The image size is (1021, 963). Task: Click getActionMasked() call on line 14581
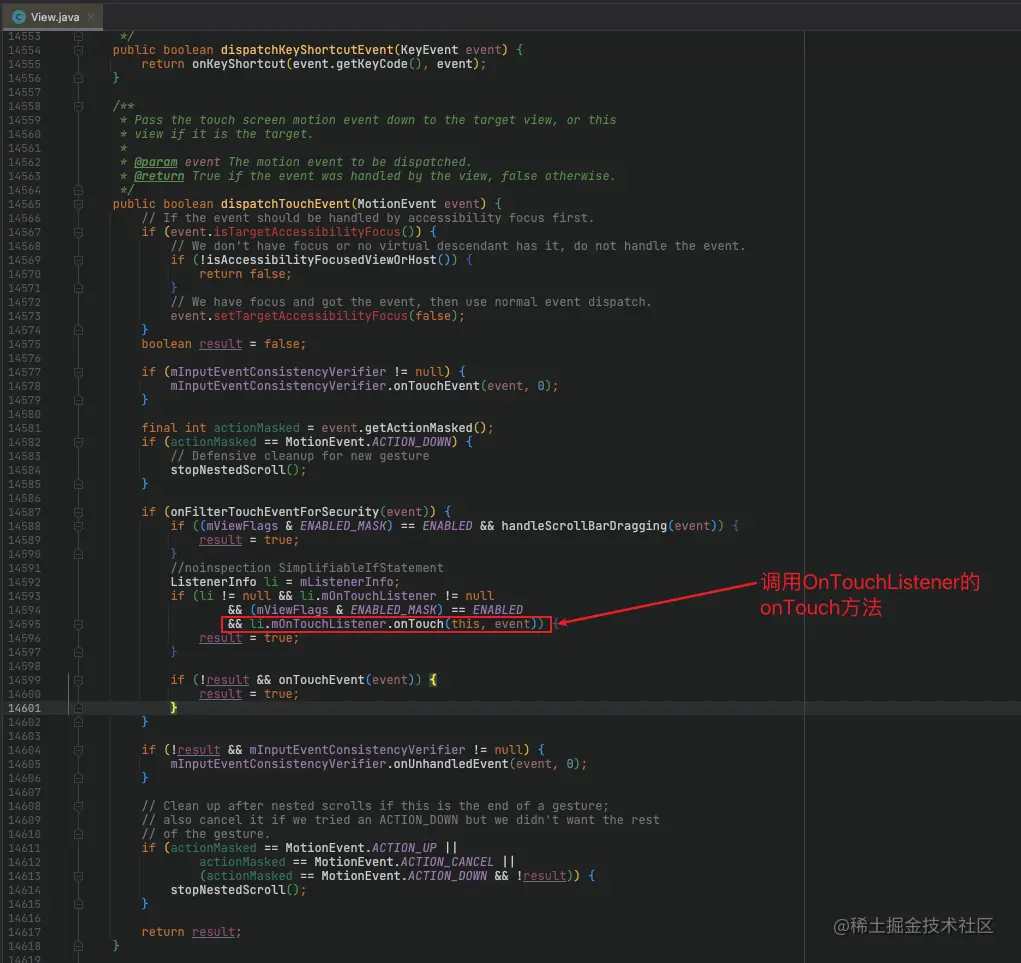tap(425, 428)
